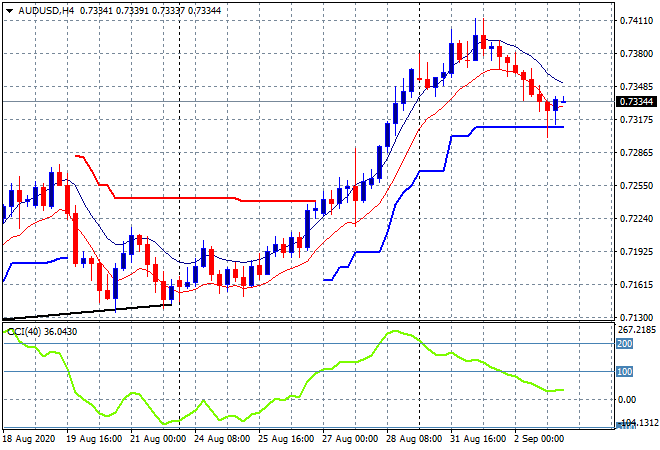The image size is (660, 450).
Task: Click the 19 Aug 16:00 time label
Action: [94, 439]
